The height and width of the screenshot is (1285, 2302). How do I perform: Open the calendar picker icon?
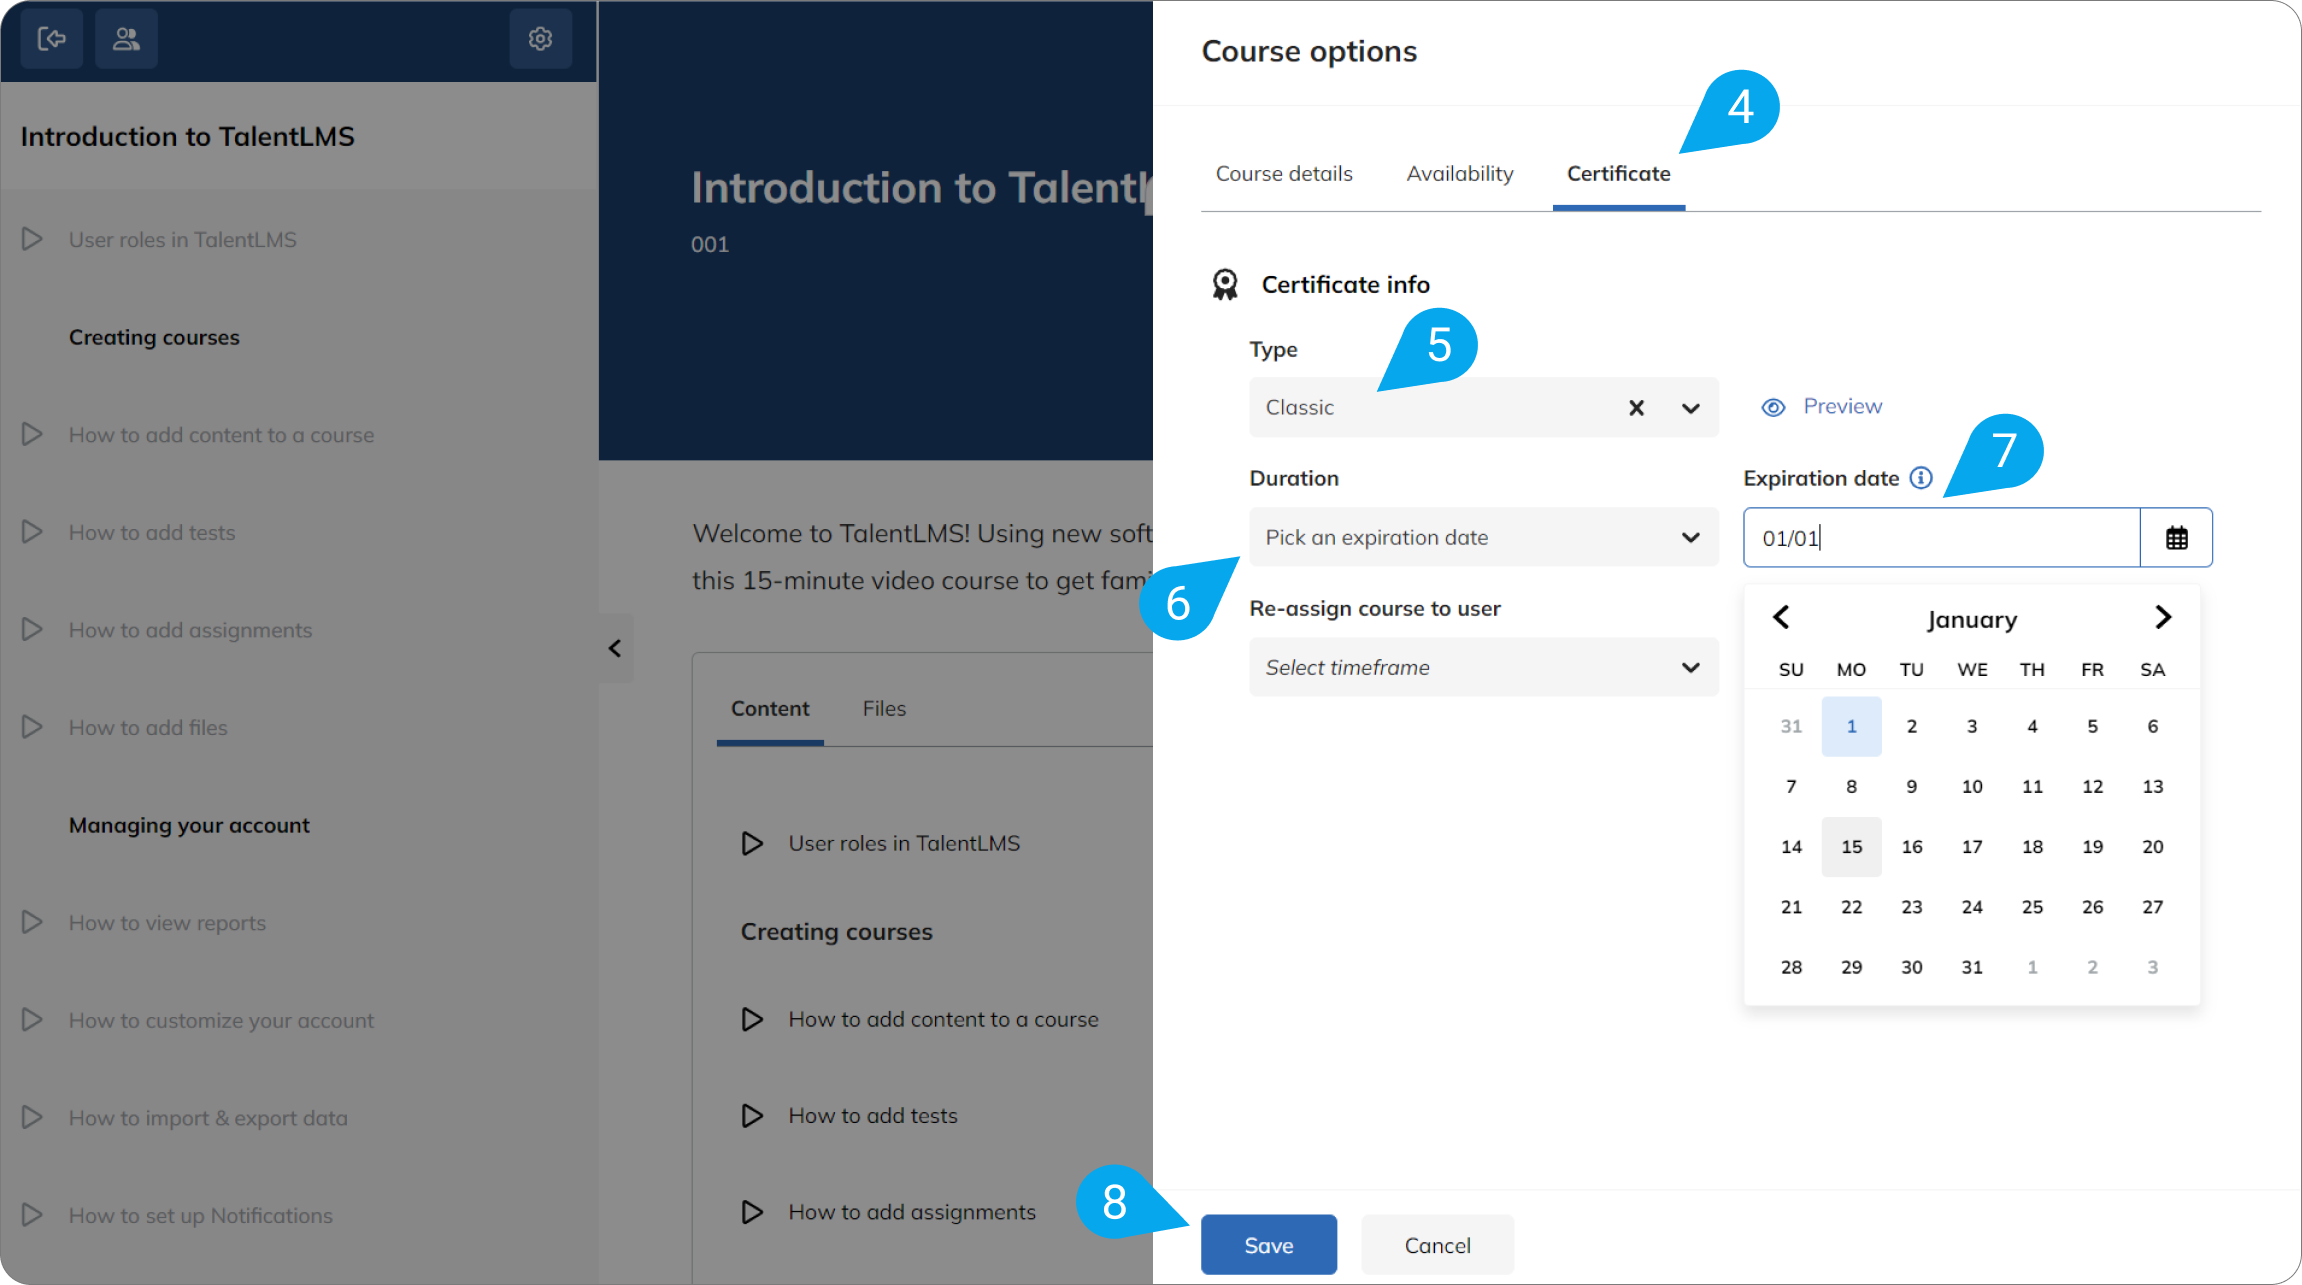click(x=2176, y=538)
